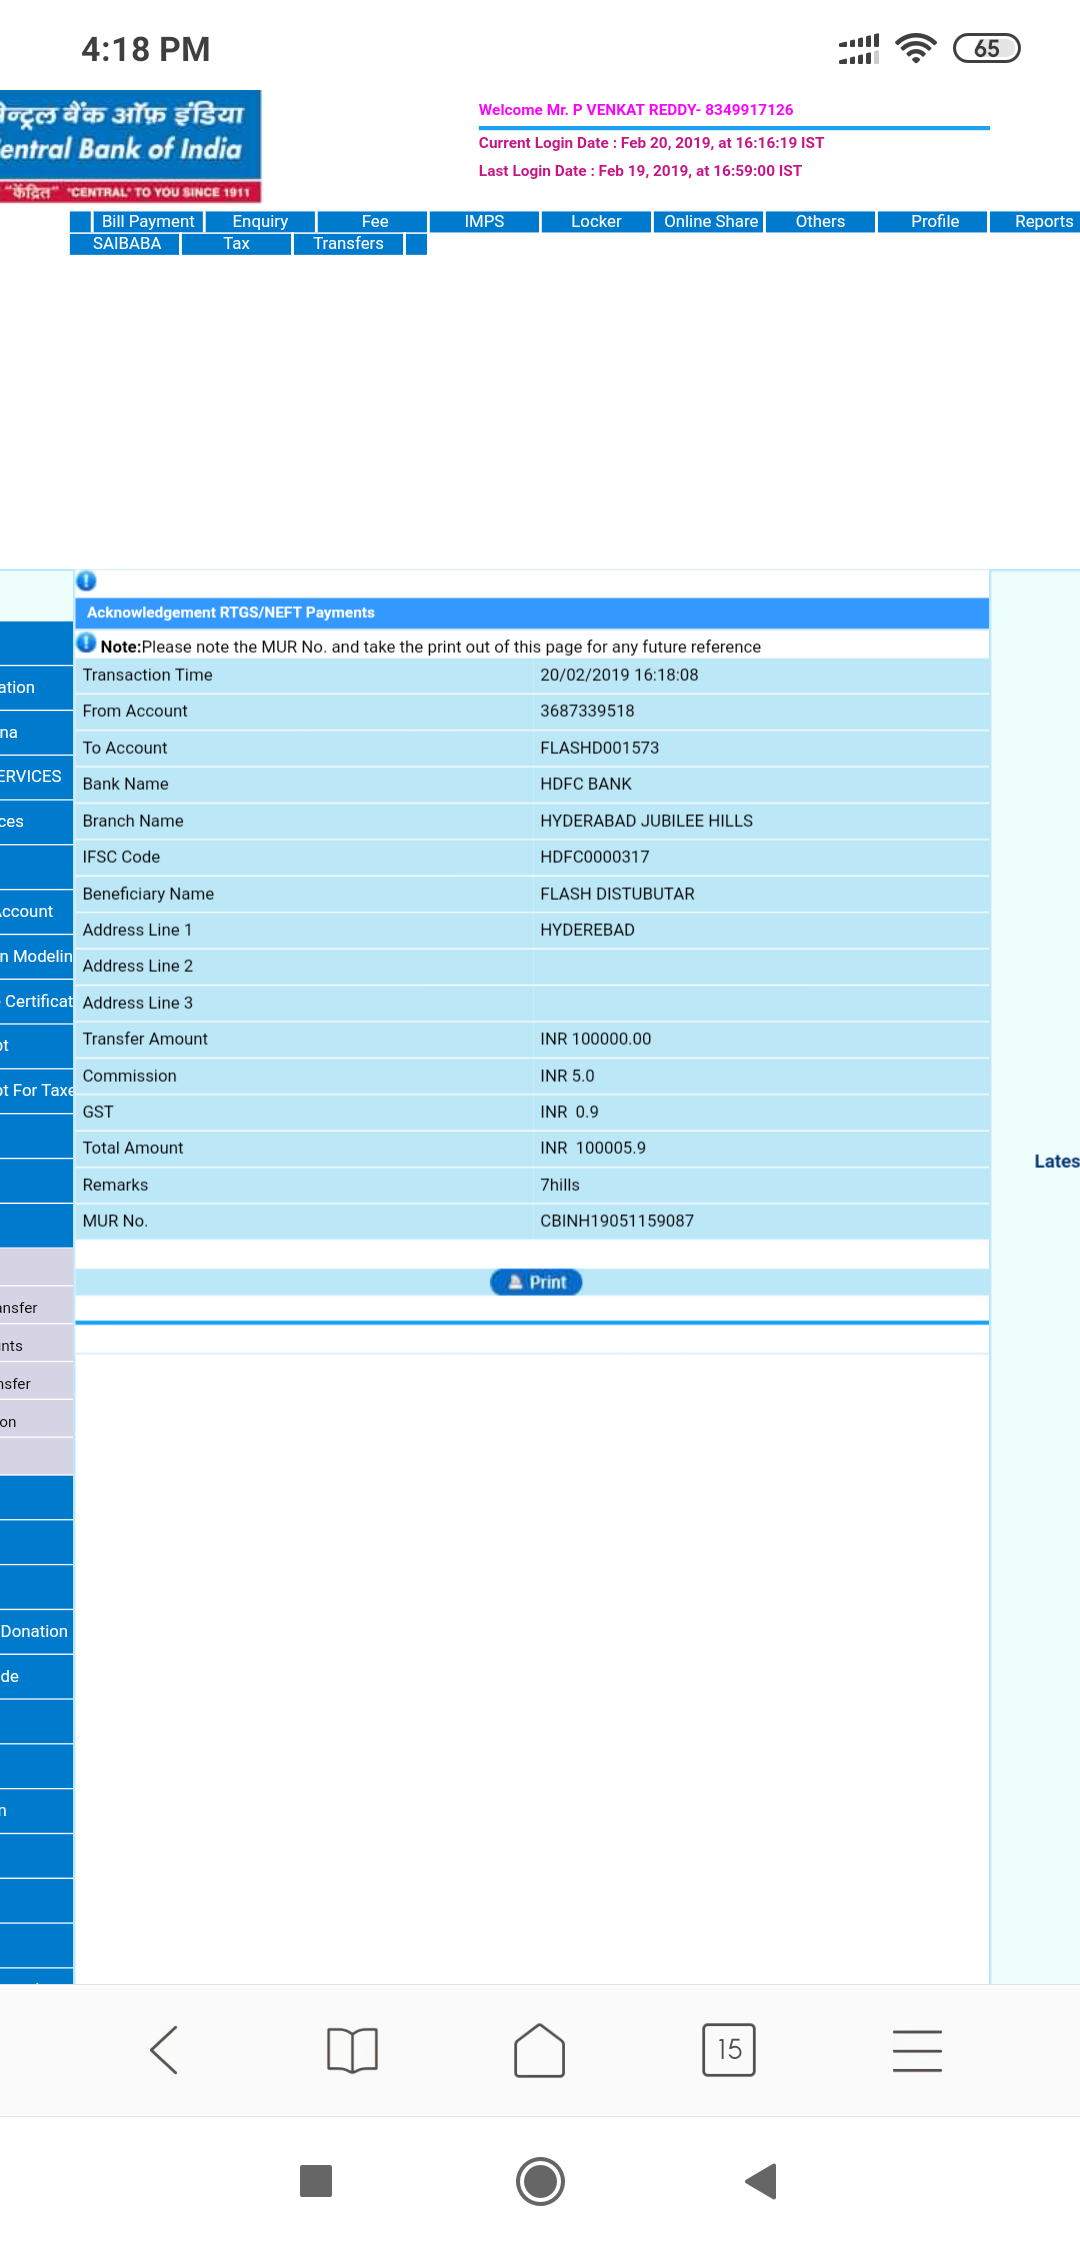1080x2246 pixels.
Task: Open the browser hamburger menu icon
Action: (917, 2050)
